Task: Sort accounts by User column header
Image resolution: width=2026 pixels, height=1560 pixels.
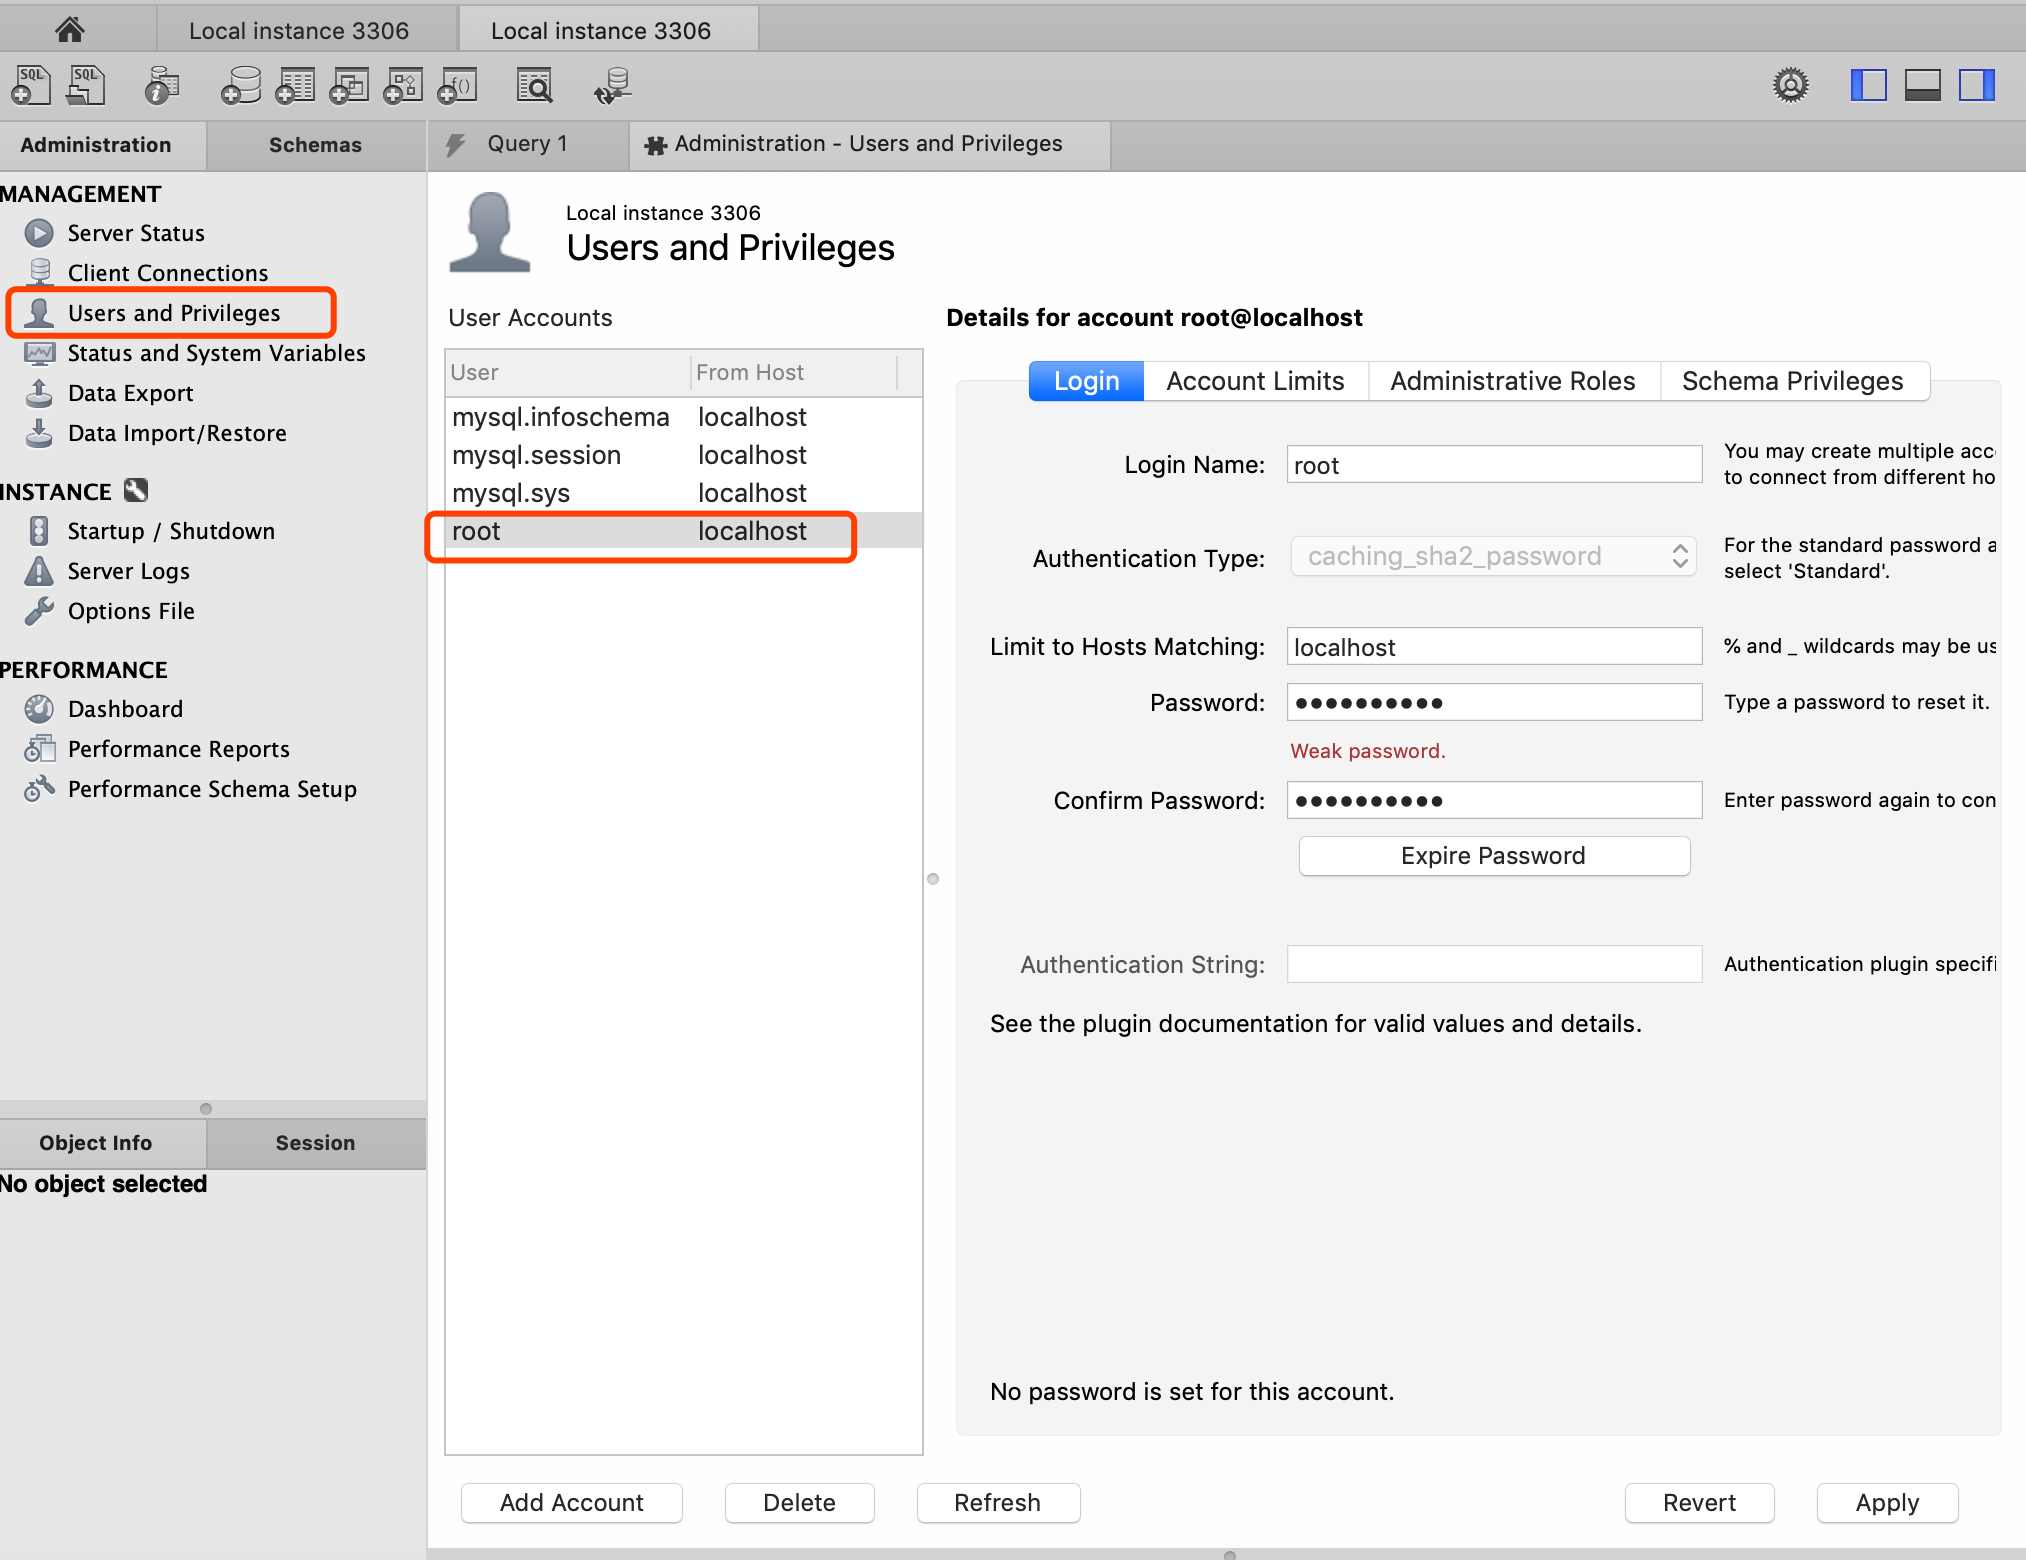Action: click(x=567, y=372)
